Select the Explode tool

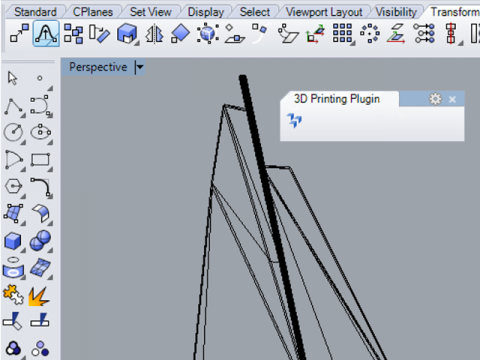point(39,296)
